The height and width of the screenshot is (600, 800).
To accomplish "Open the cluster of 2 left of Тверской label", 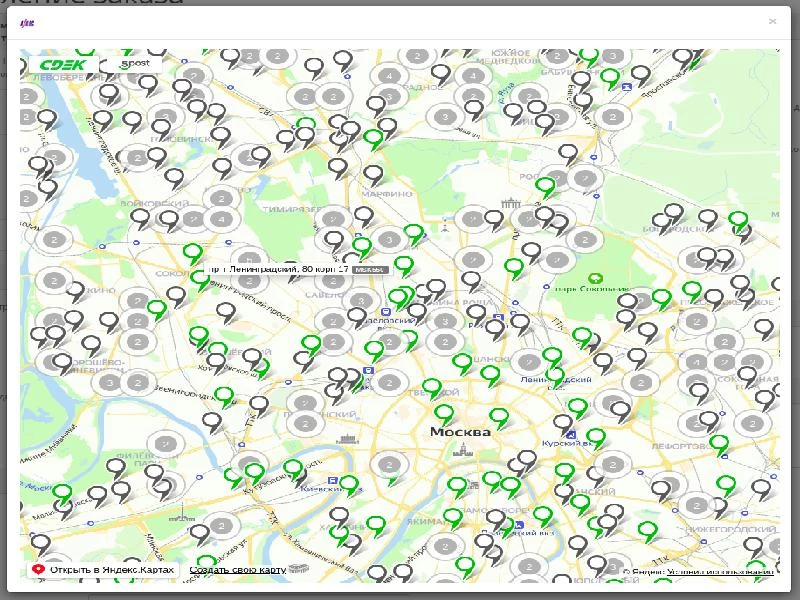I will click(389, 383).
